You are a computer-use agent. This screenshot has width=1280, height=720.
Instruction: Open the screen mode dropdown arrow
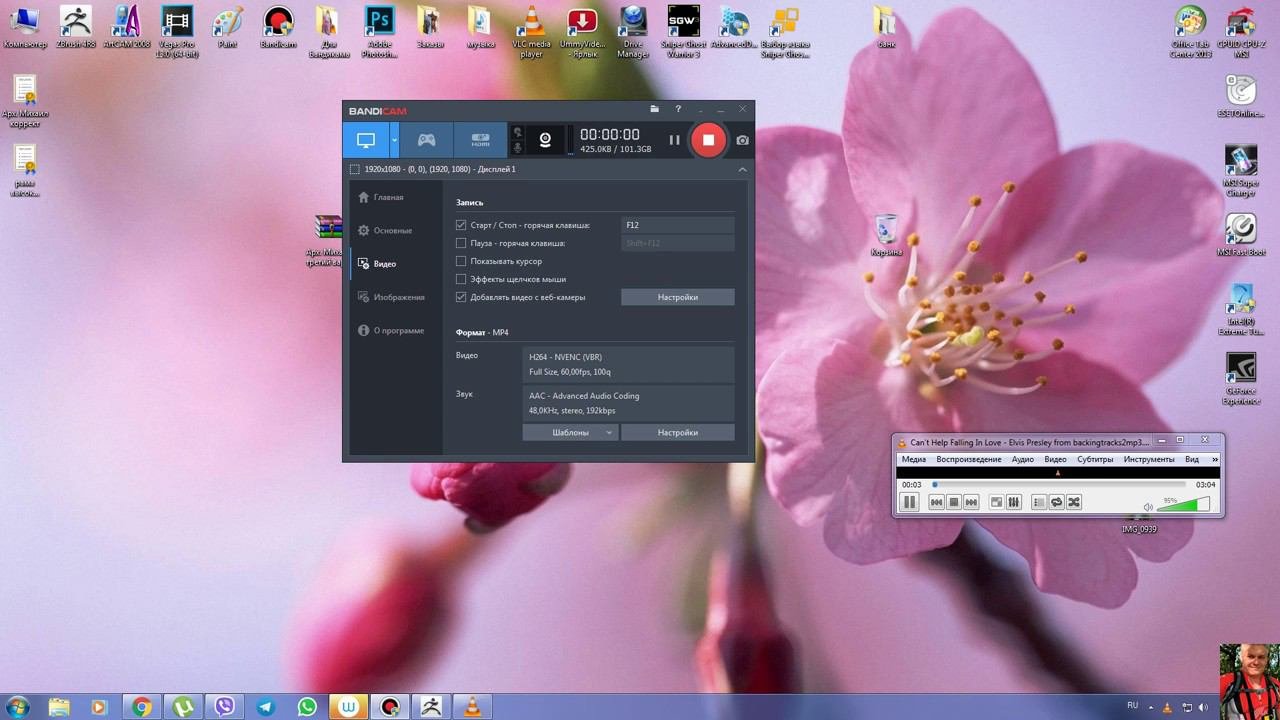click(394, 140)
